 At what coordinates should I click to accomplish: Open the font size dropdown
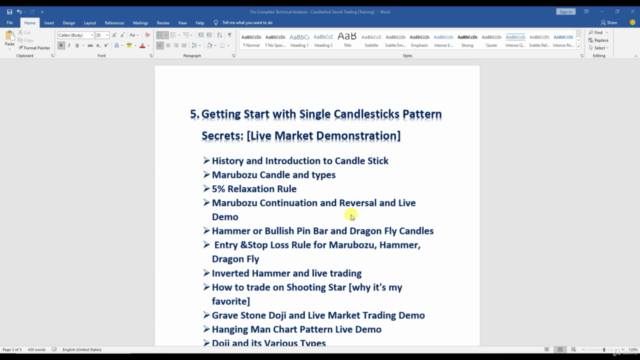107,35
